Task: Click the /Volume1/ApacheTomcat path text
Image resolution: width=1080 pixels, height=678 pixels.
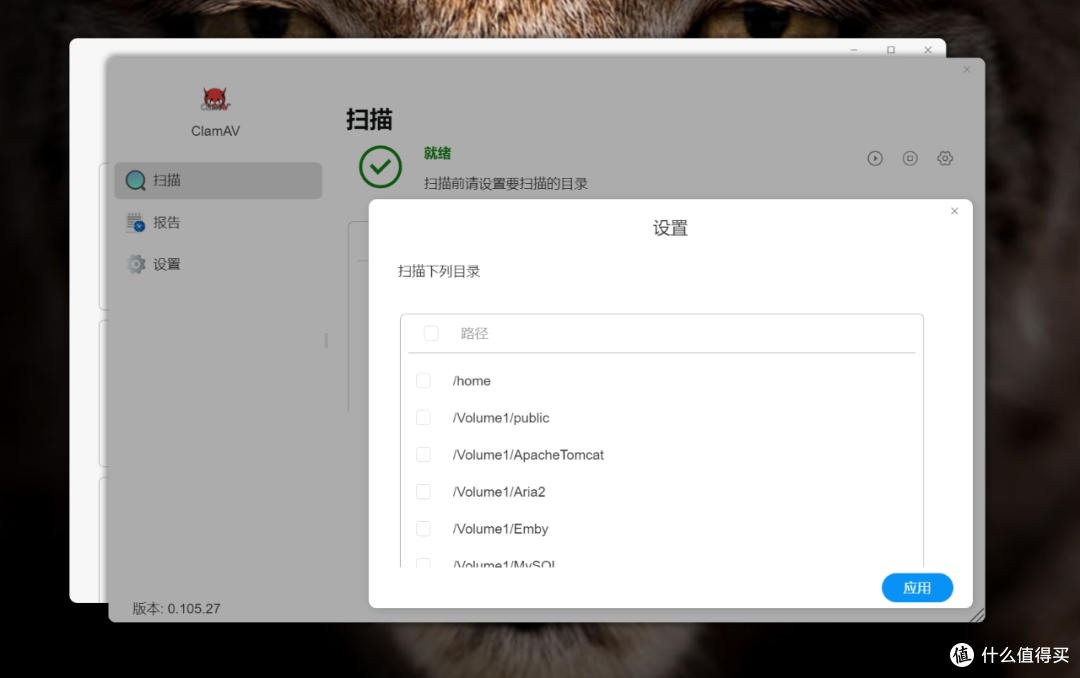Action: tap(528, 455)
